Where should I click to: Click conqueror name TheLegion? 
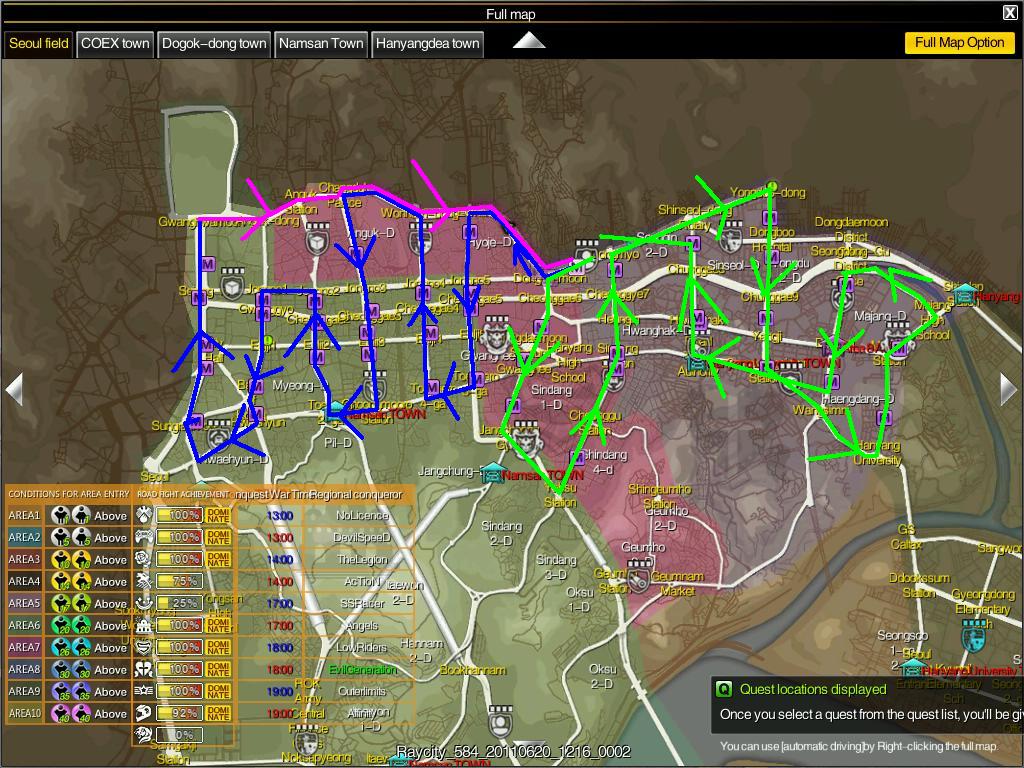pos(362,559)
